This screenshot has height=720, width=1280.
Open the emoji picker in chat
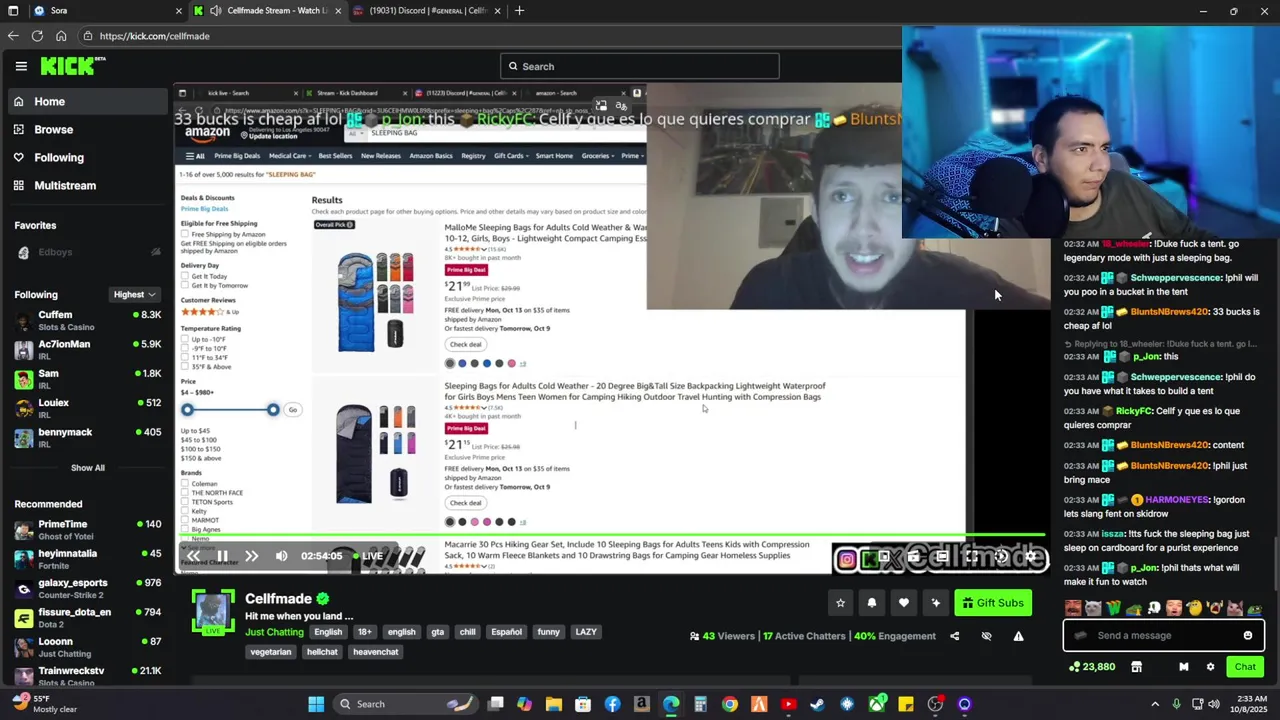click(x=1248, y=635)
